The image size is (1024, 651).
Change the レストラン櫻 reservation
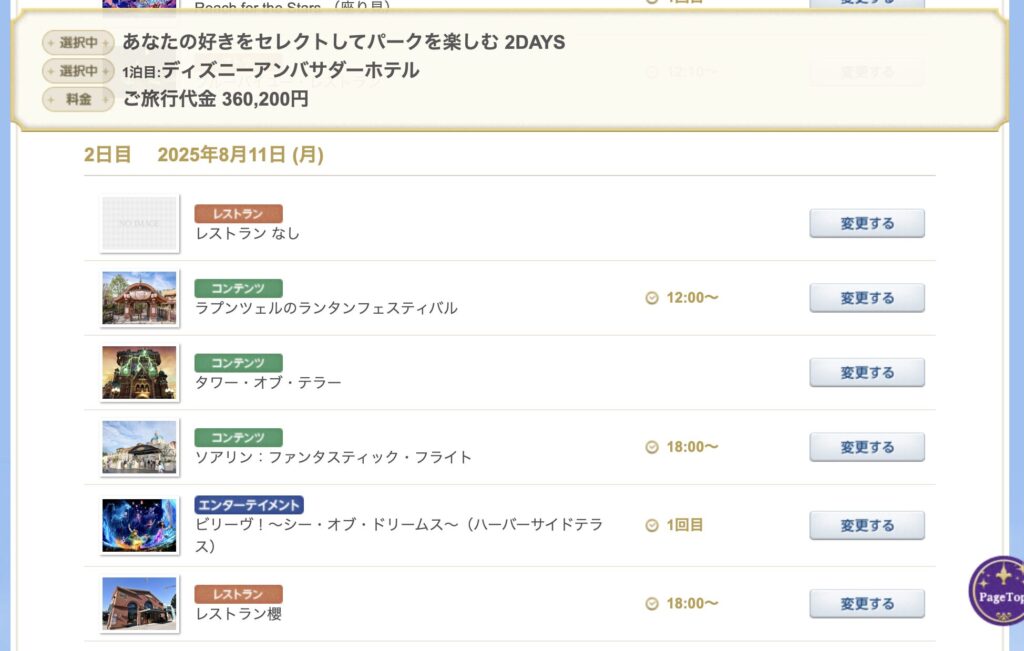click(x=867, y=603)
